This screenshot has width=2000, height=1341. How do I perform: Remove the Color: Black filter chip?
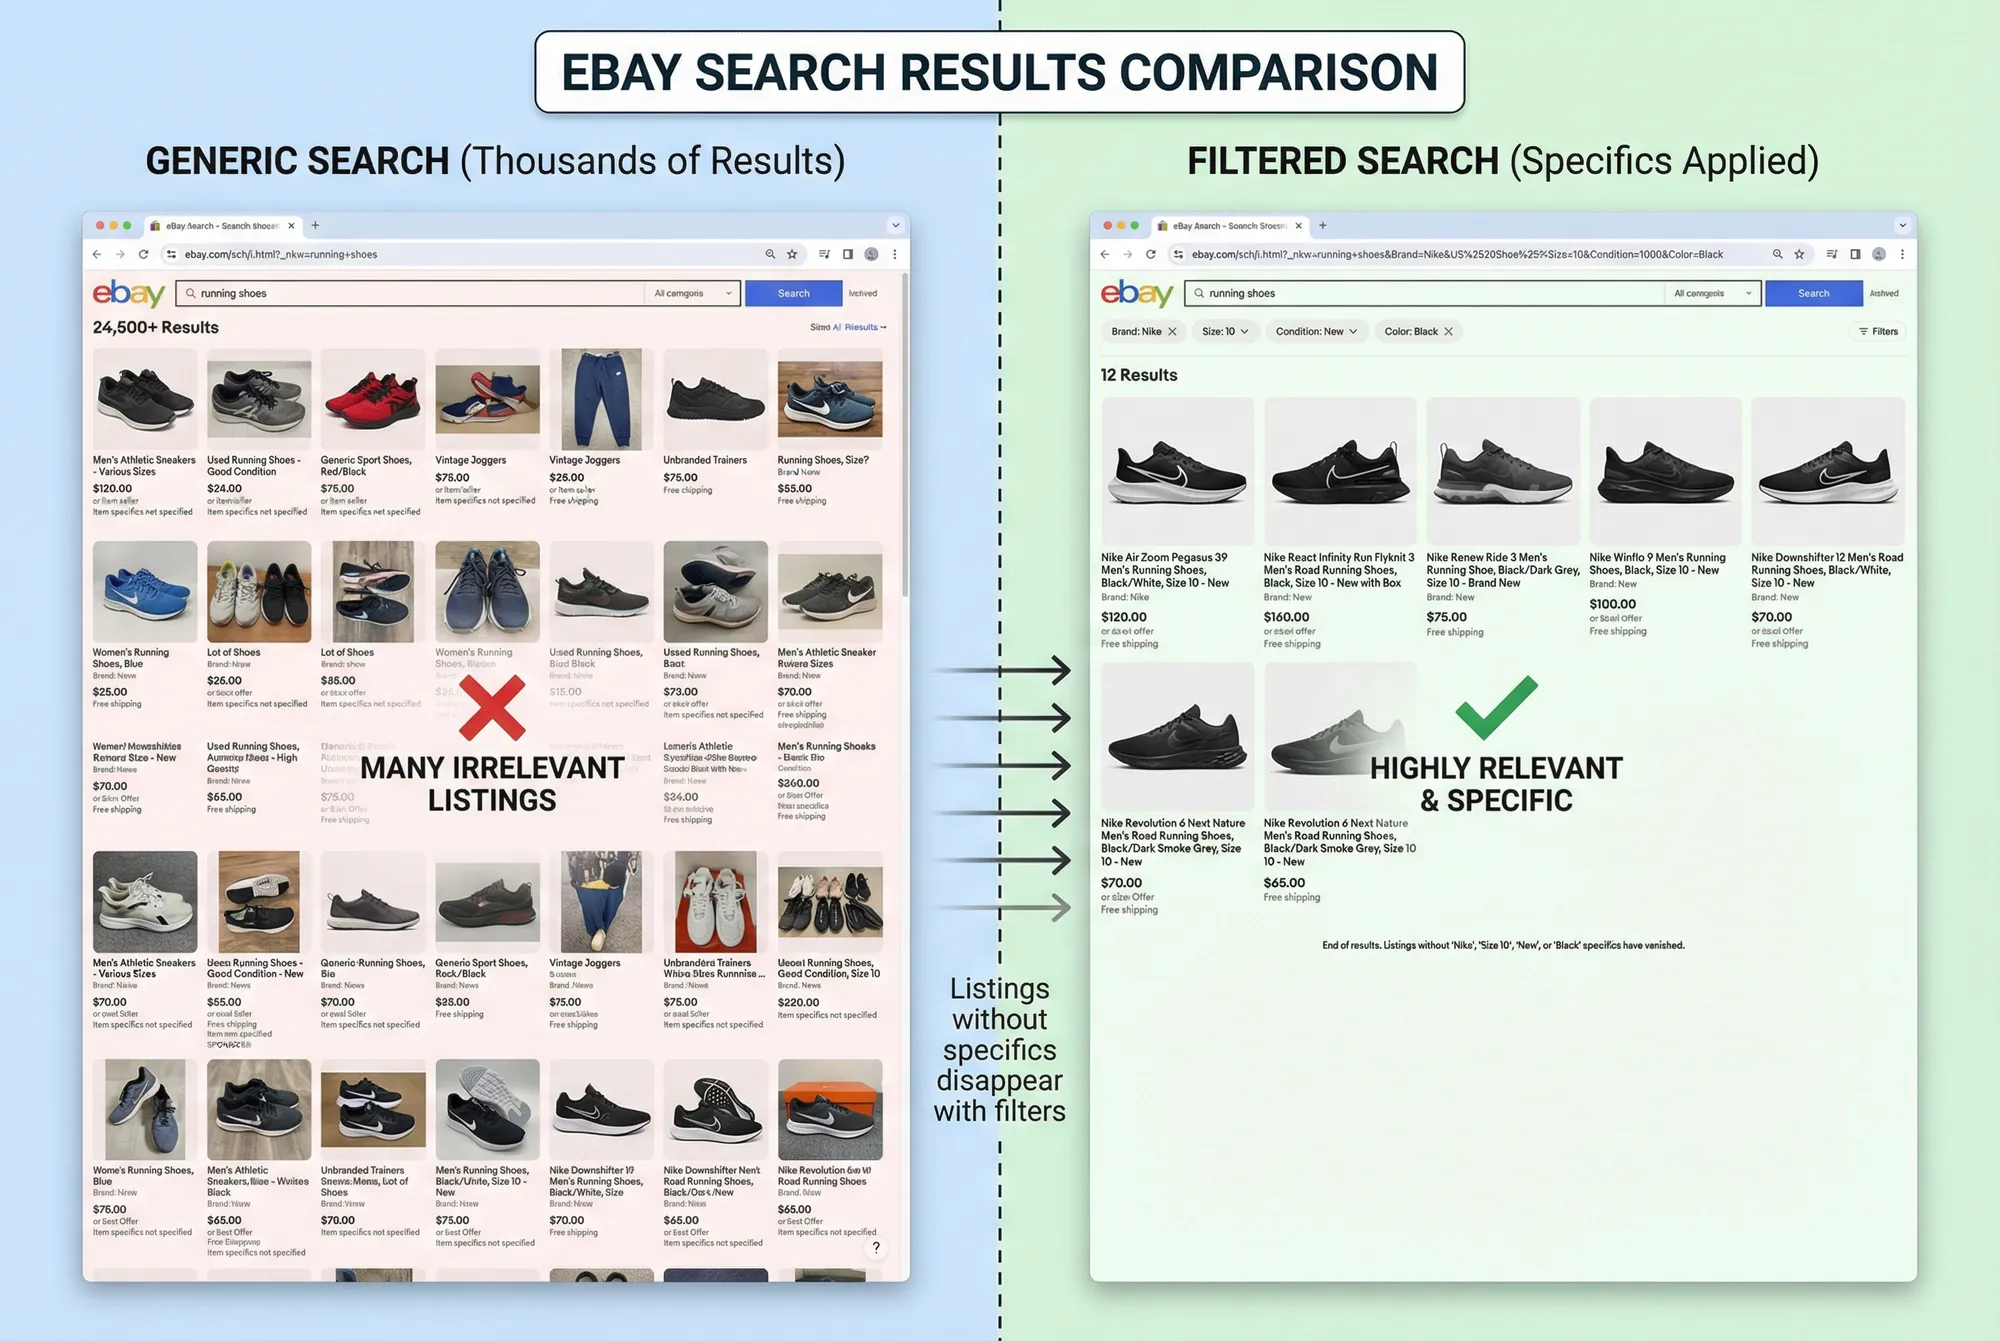[1447, 331]
